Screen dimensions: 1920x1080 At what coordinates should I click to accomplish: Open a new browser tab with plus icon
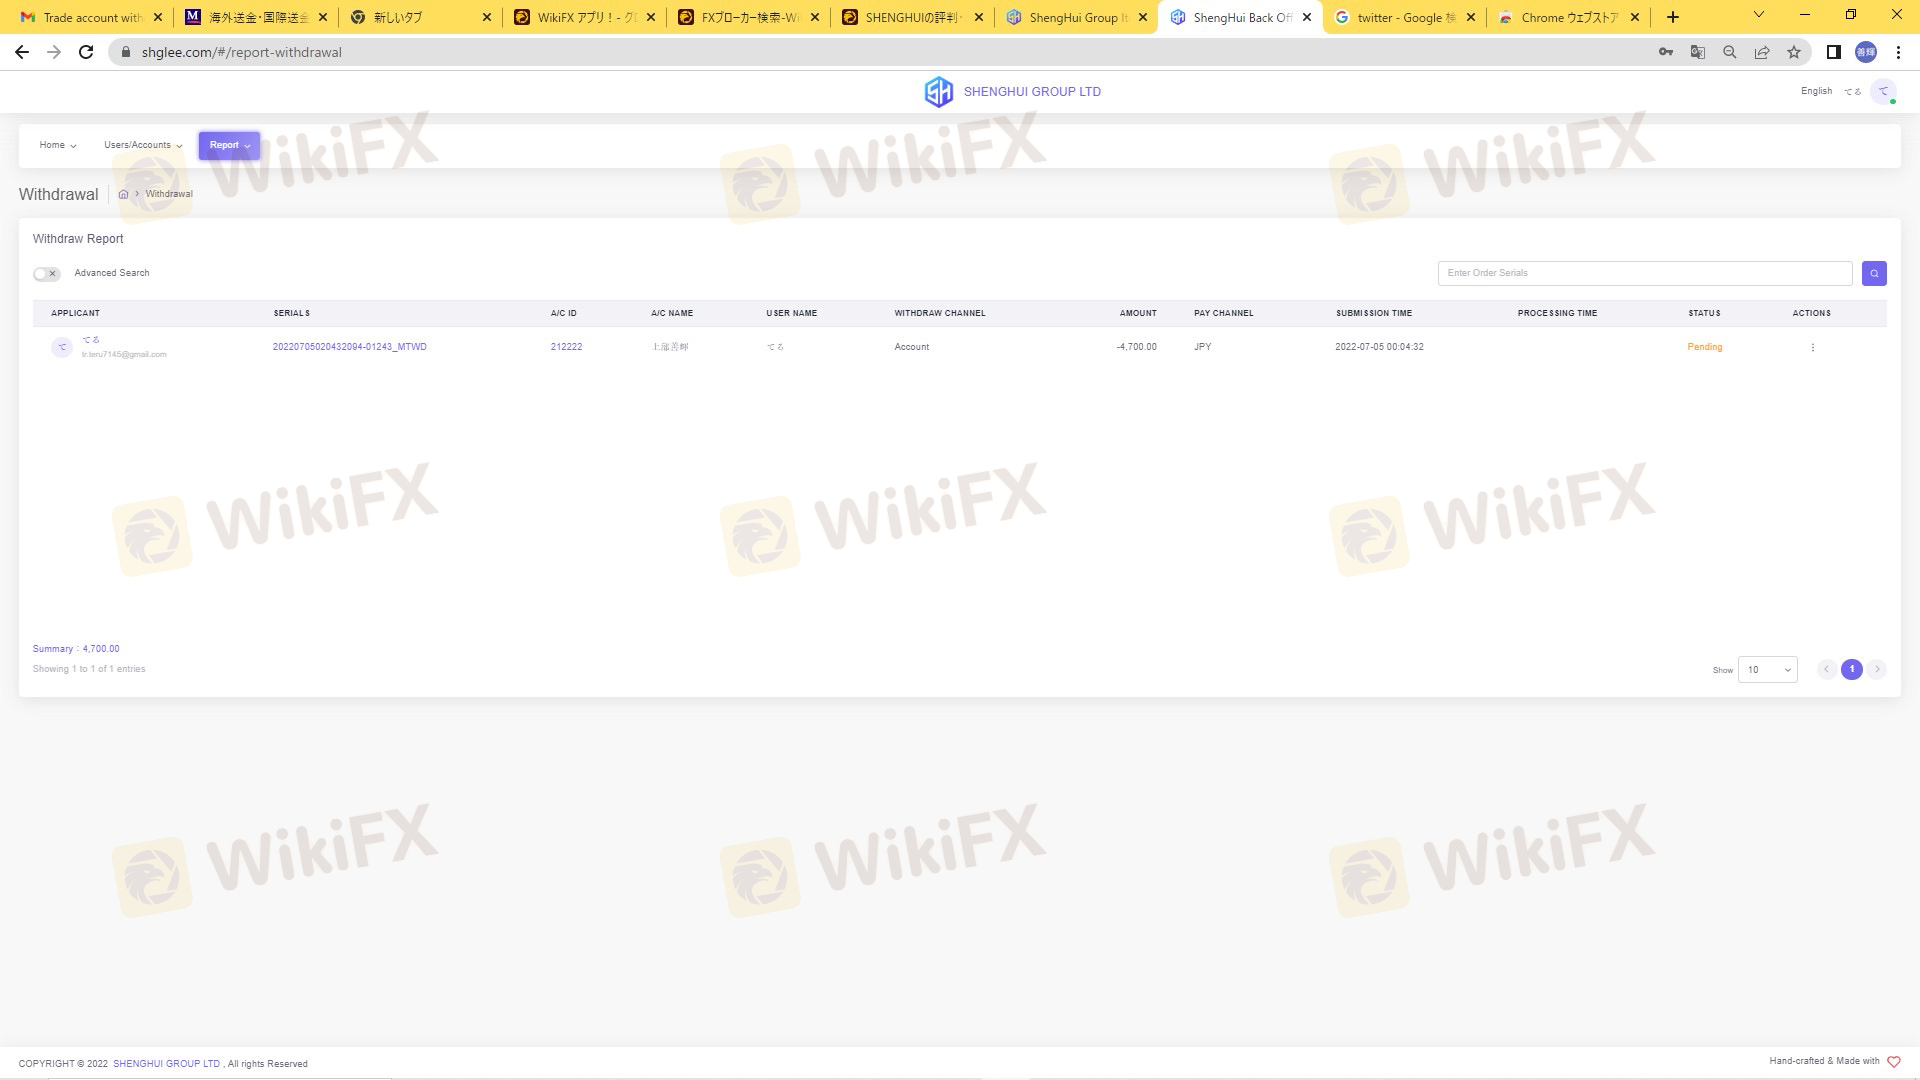tap(1673, 17)
